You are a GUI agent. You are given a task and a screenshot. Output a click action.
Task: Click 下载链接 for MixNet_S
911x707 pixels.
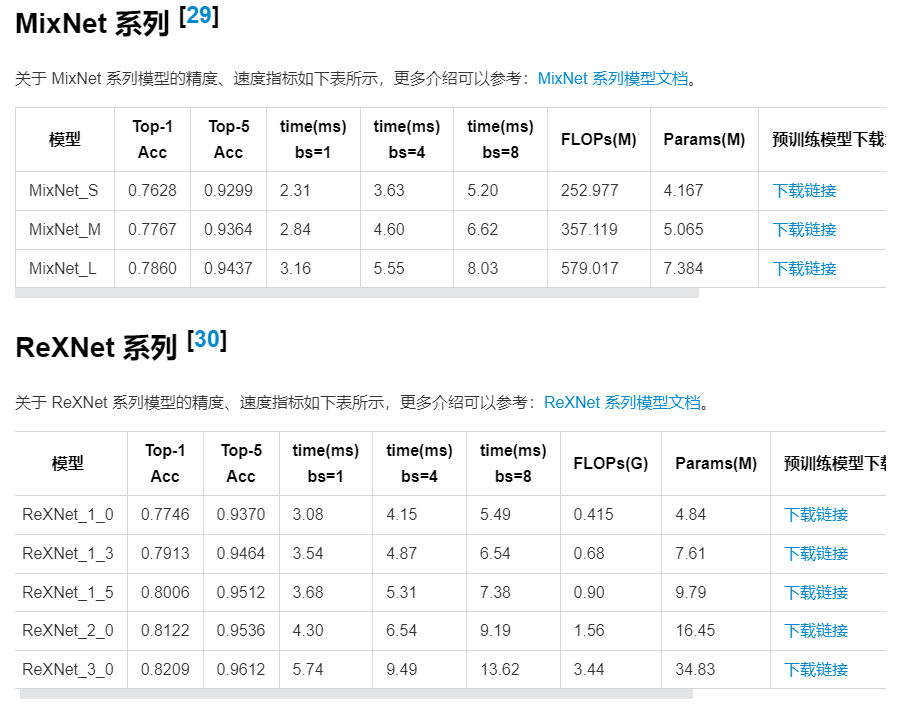click(804, 191)
